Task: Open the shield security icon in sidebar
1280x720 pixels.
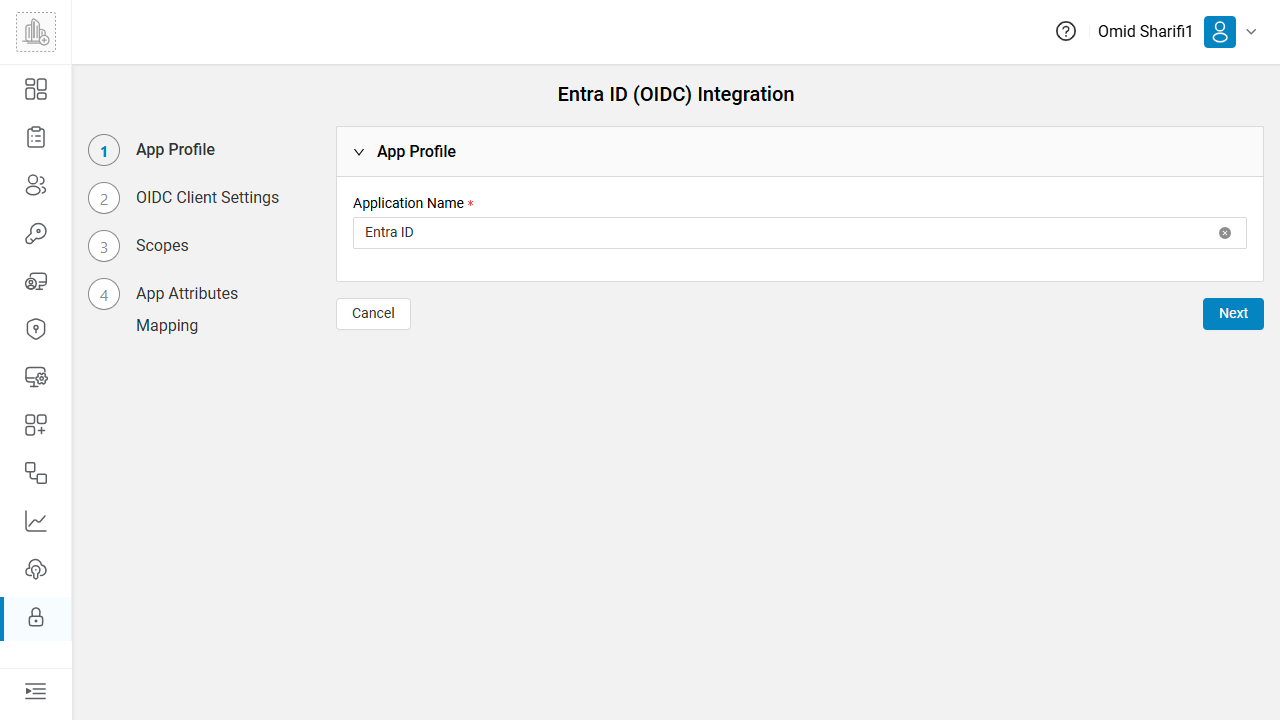Action: (36, 329)
